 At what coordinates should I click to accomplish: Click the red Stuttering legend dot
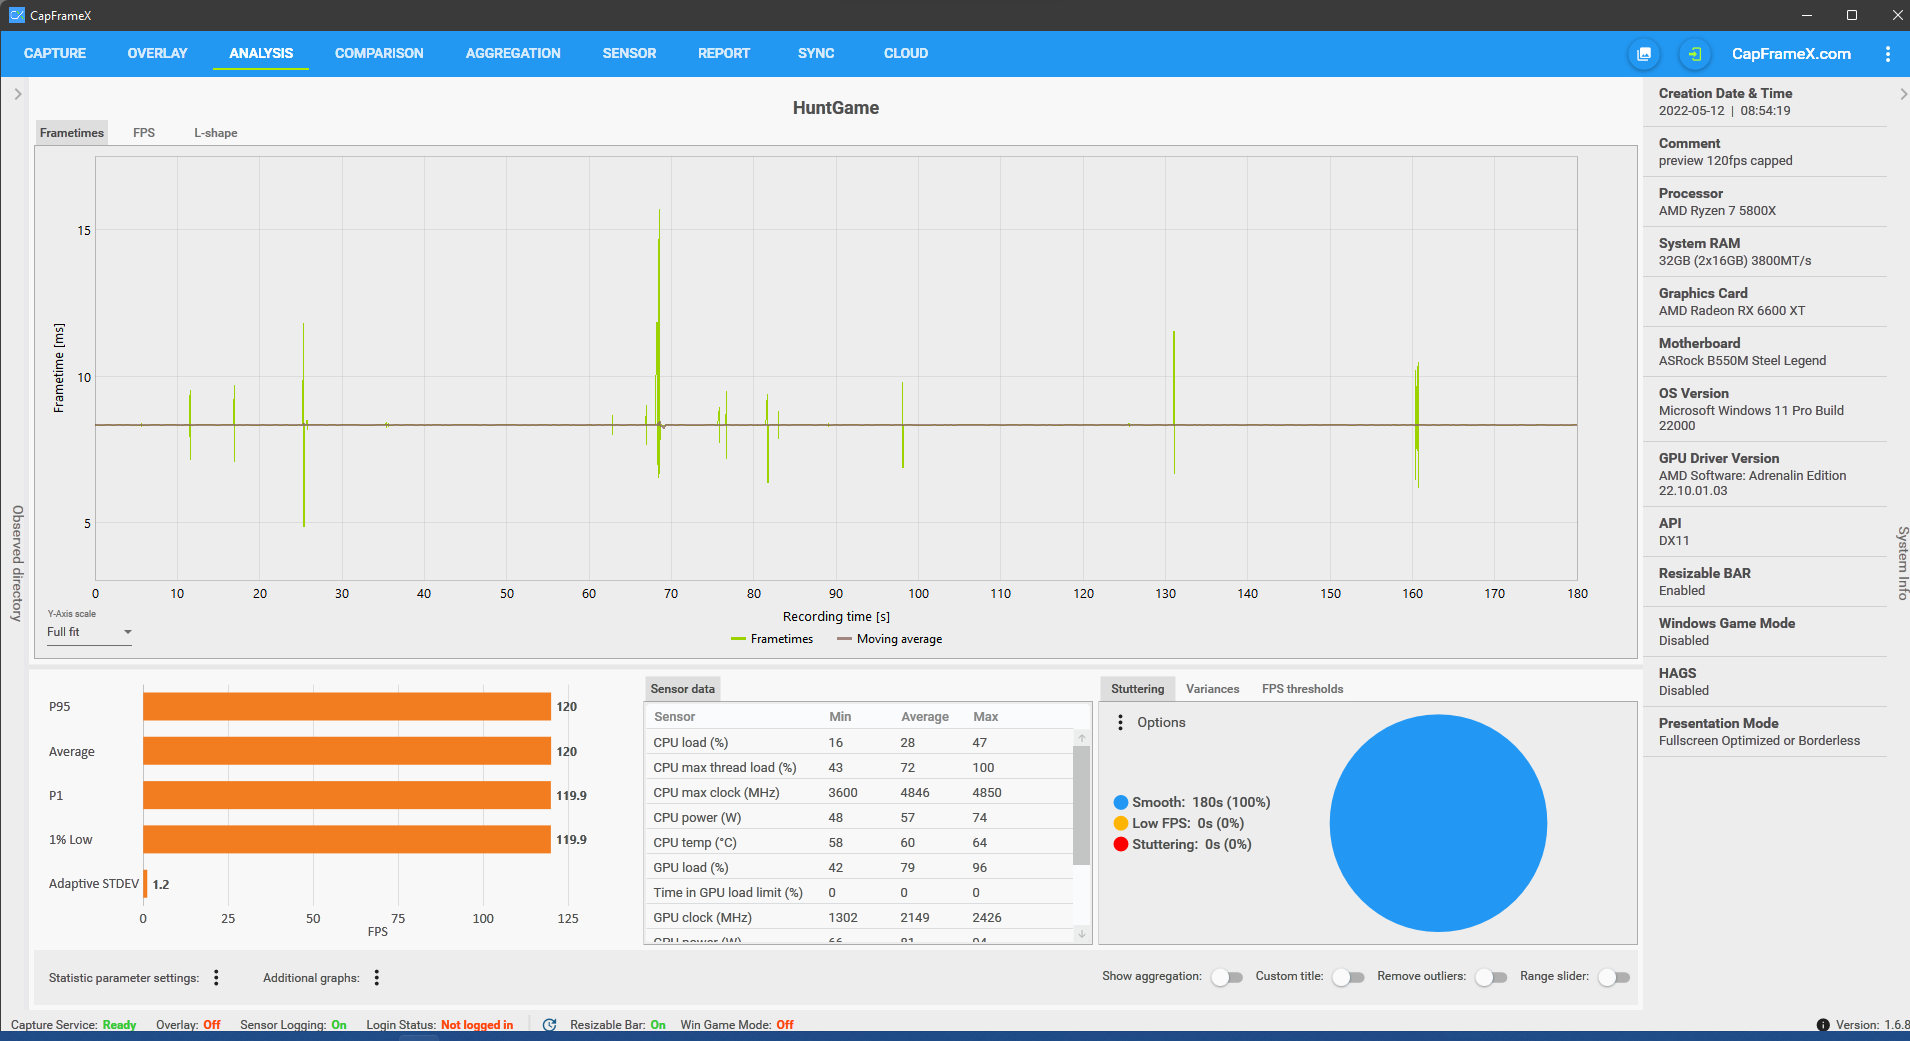coord(1121,844)
